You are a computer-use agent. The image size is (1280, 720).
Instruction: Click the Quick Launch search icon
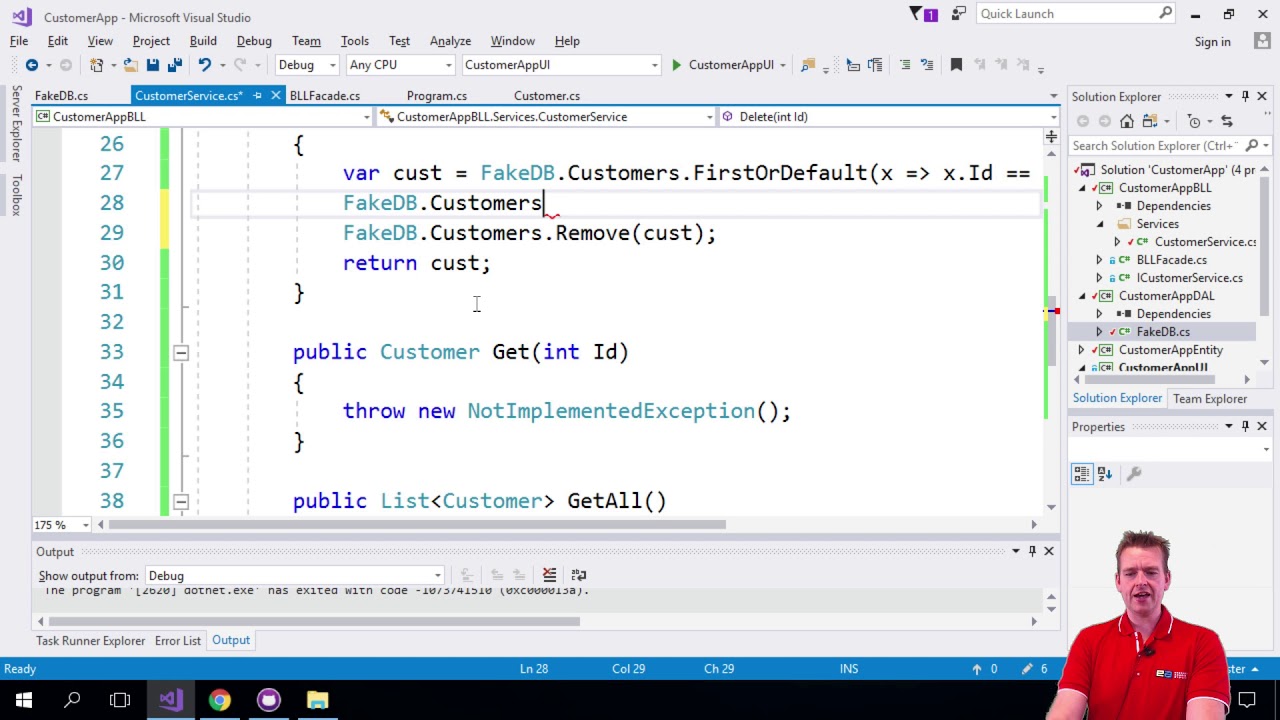(1166, 14)
